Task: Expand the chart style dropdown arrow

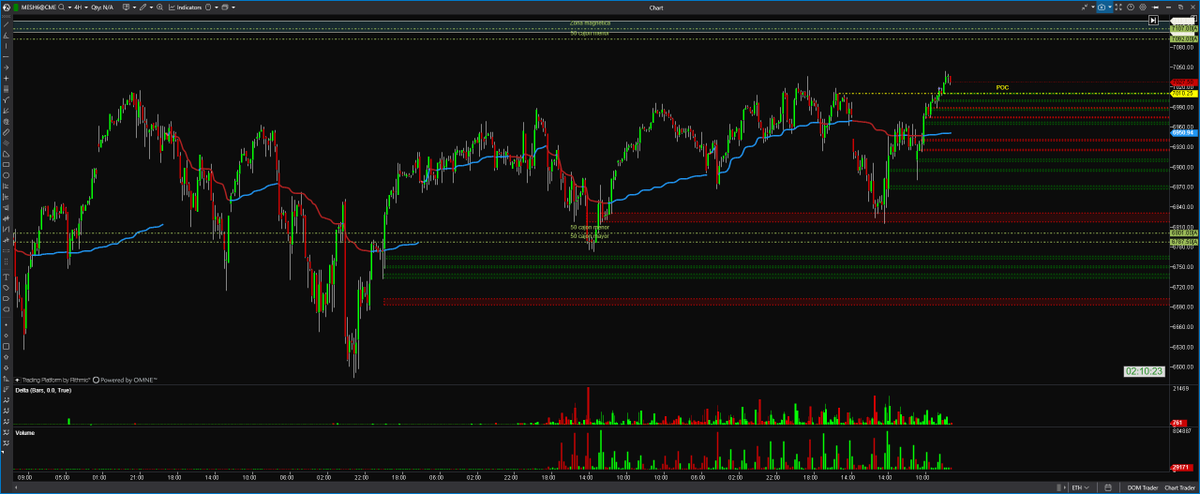Action: pos(135,7)
